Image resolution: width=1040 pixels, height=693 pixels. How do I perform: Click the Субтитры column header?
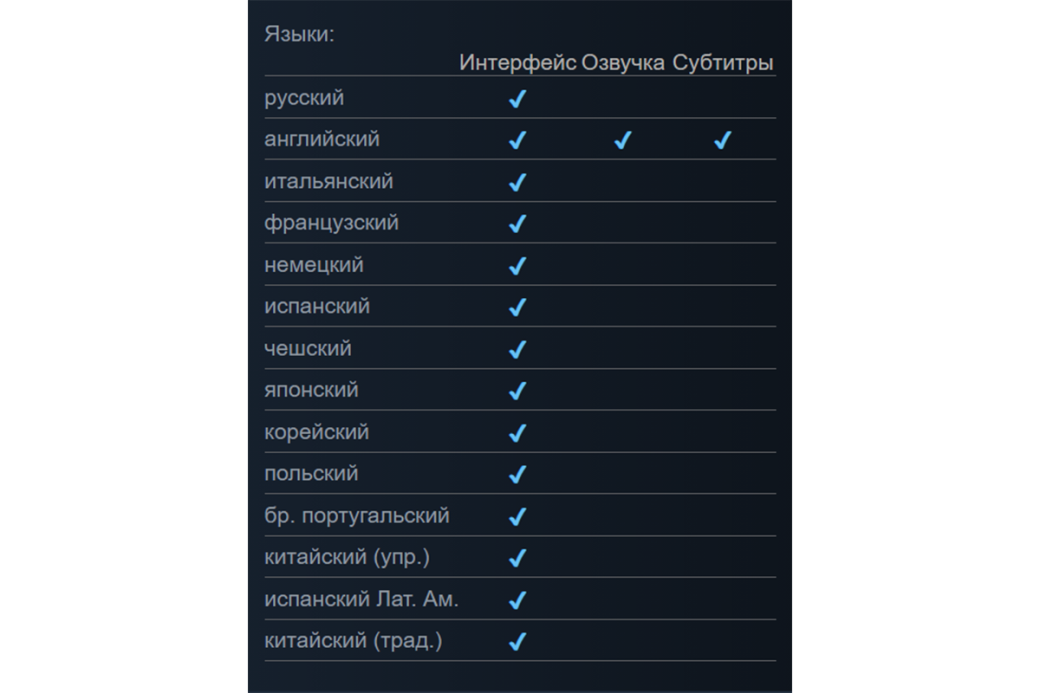(x=723, y=62)
